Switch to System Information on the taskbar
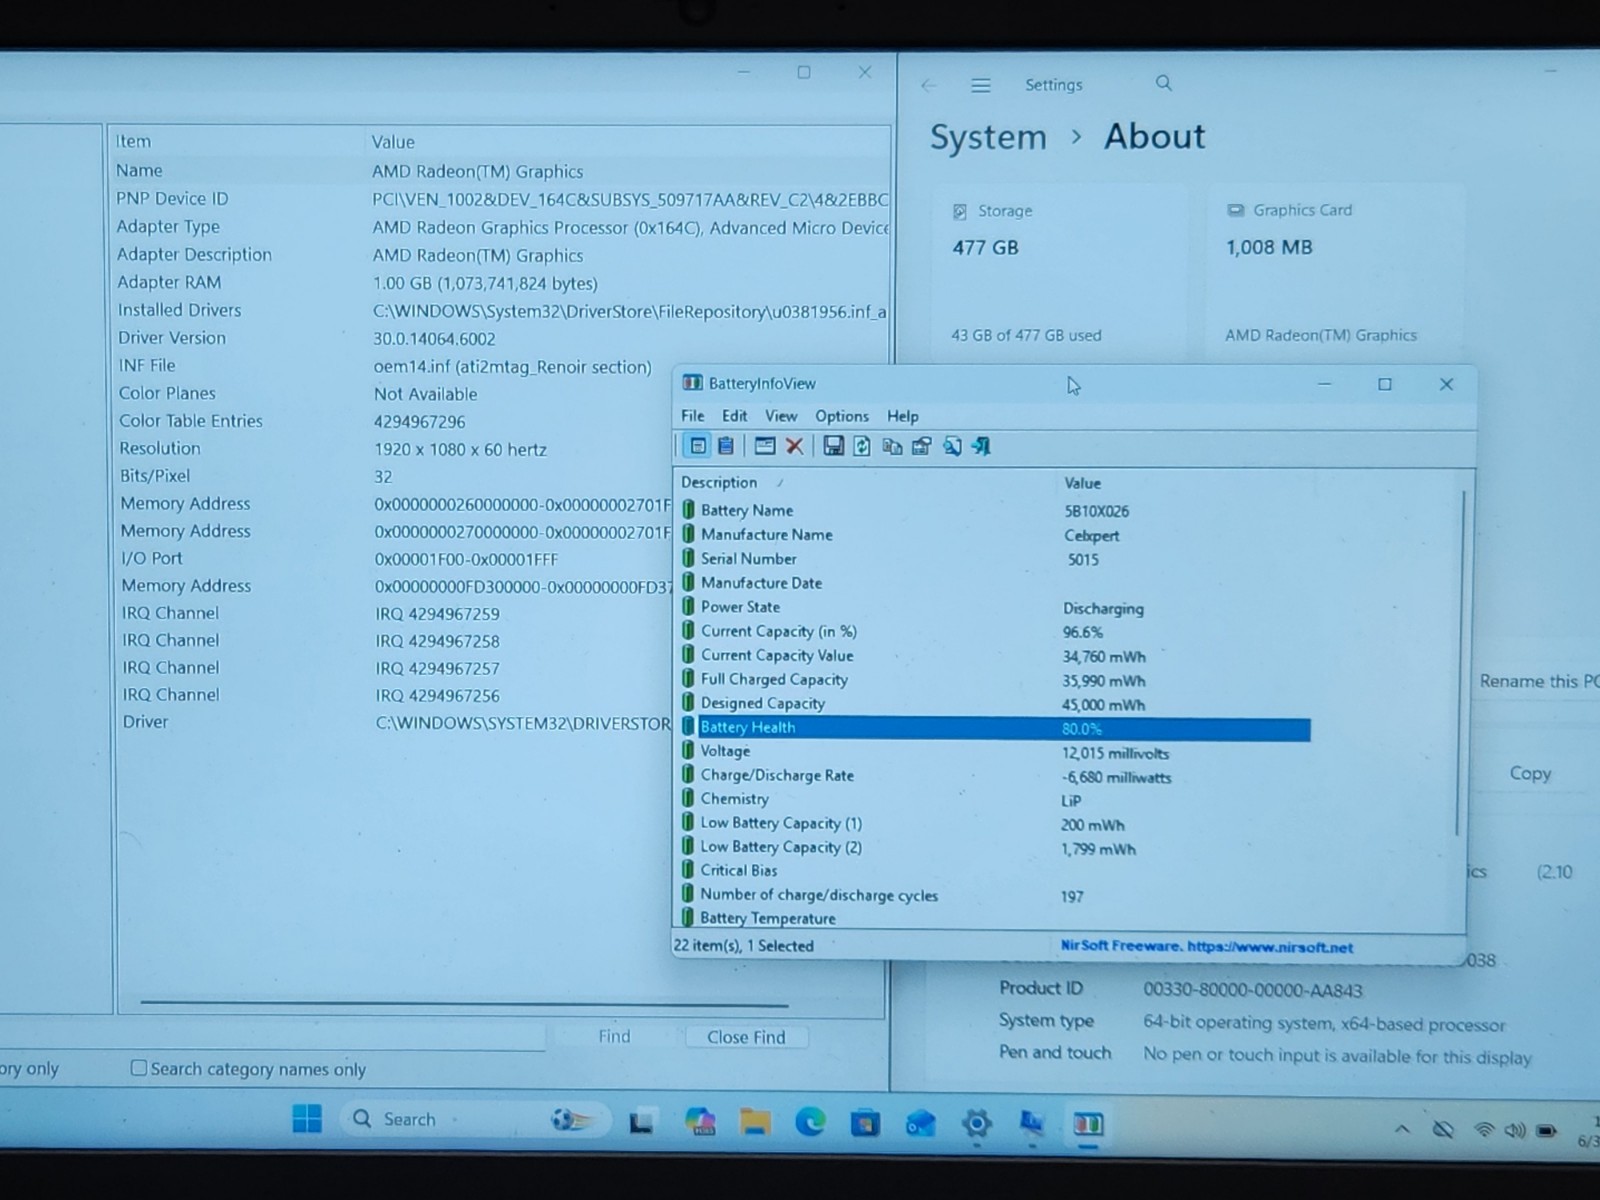Viewport: 1600px width, 1200px height. (1032, 1123)
